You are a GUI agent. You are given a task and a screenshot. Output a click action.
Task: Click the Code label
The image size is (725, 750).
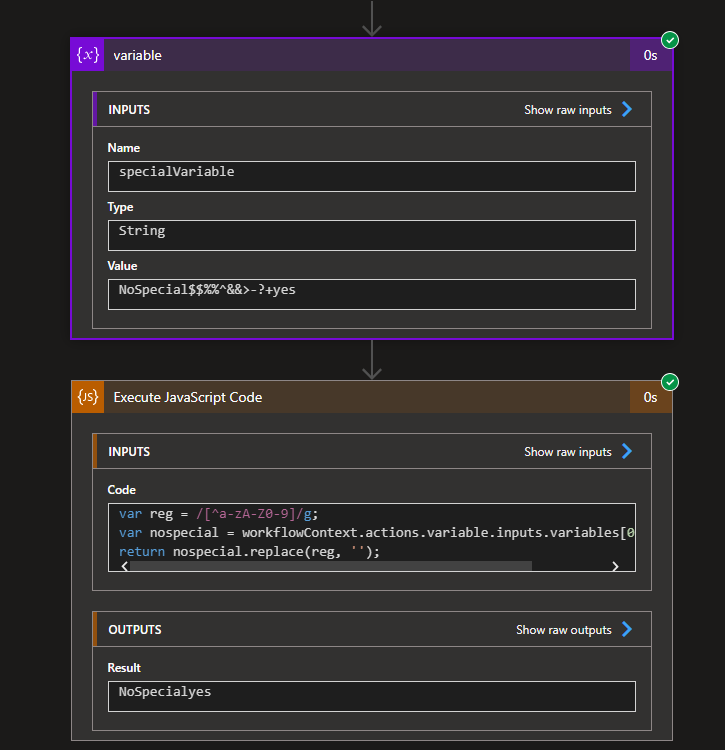click(121, 490)
